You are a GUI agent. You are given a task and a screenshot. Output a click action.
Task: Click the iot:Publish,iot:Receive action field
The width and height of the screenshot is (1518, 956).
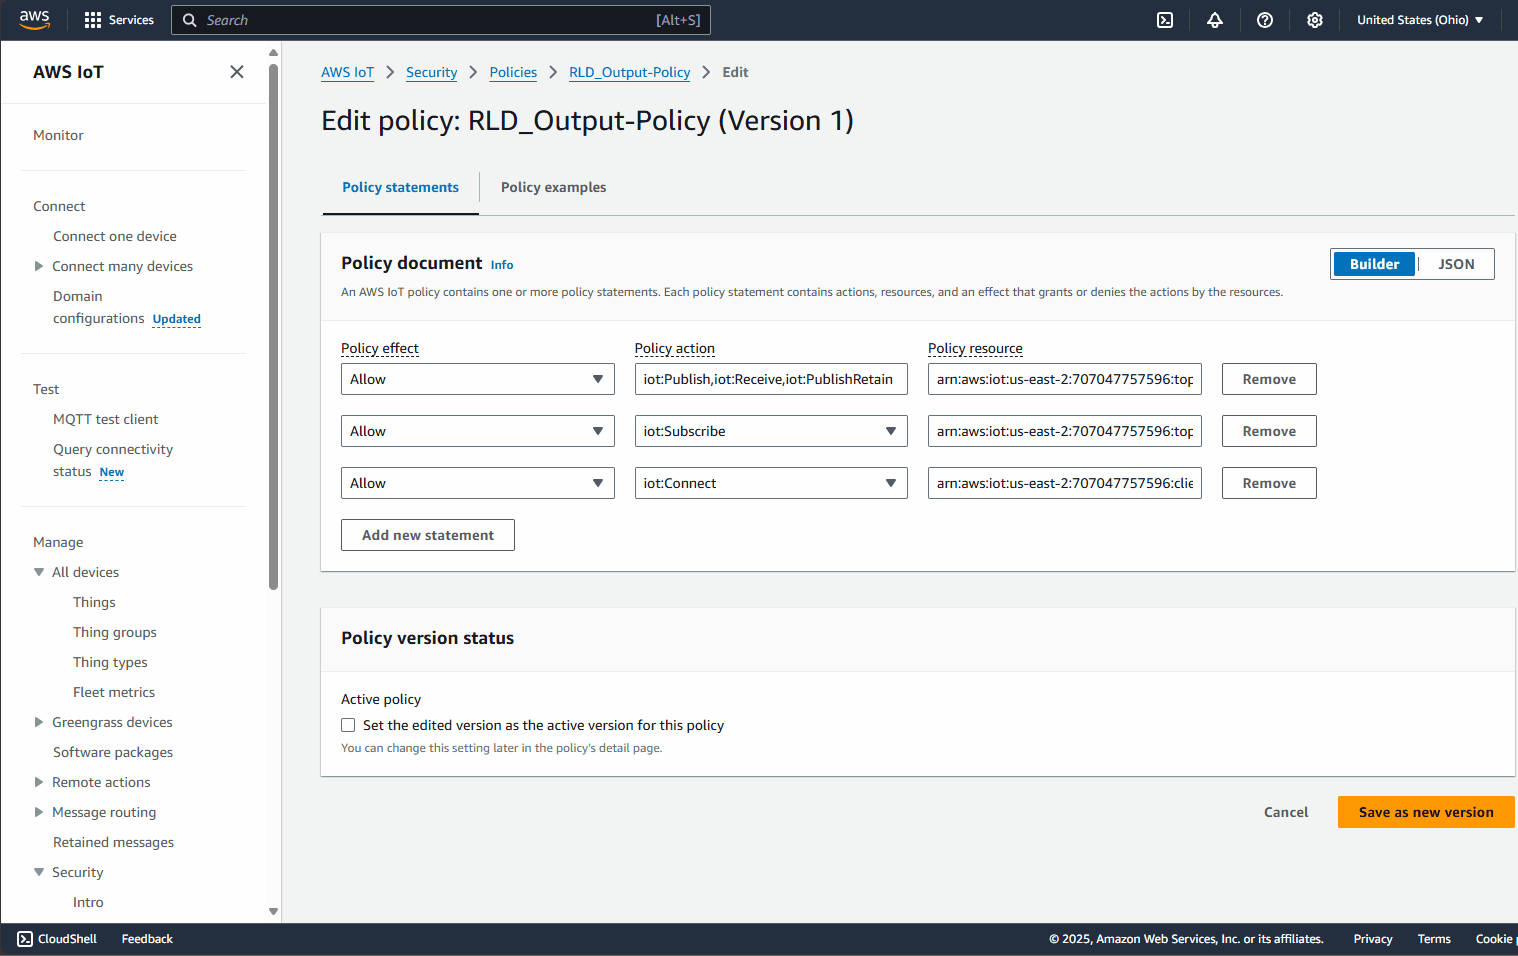point(771,379)
